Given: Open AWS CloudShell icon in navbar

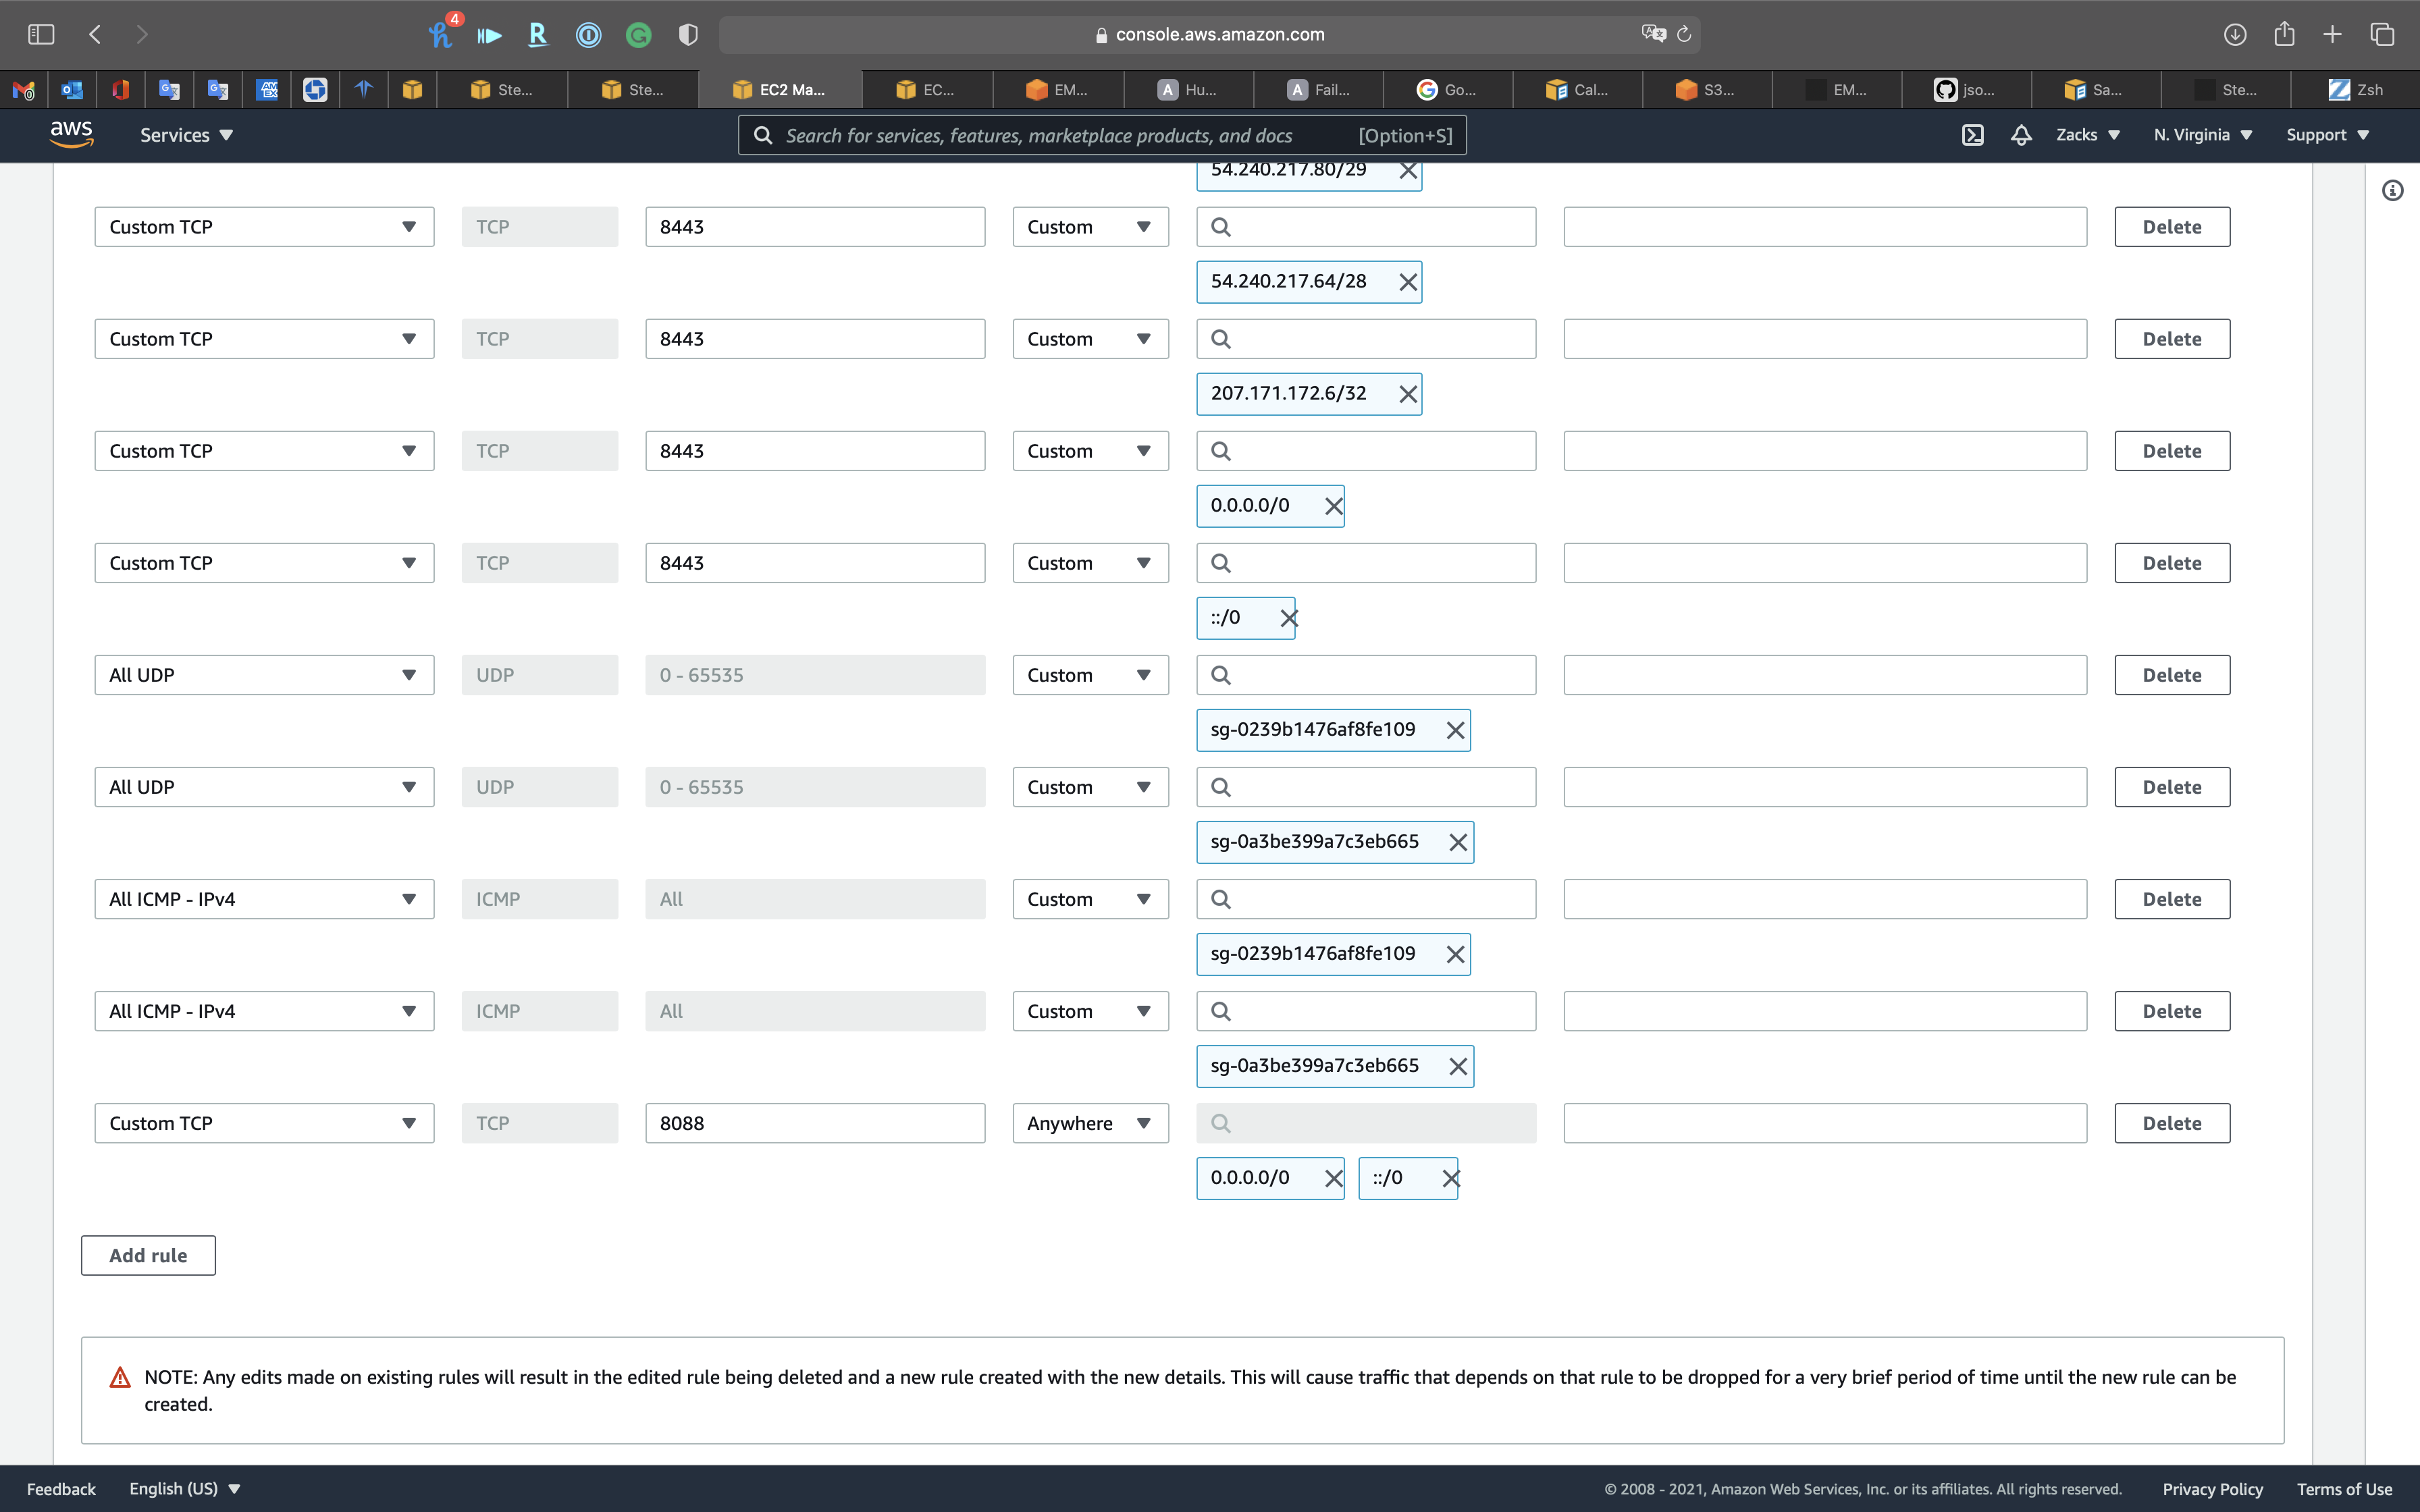Looking at the screenshot, I should coord(1972,135).
